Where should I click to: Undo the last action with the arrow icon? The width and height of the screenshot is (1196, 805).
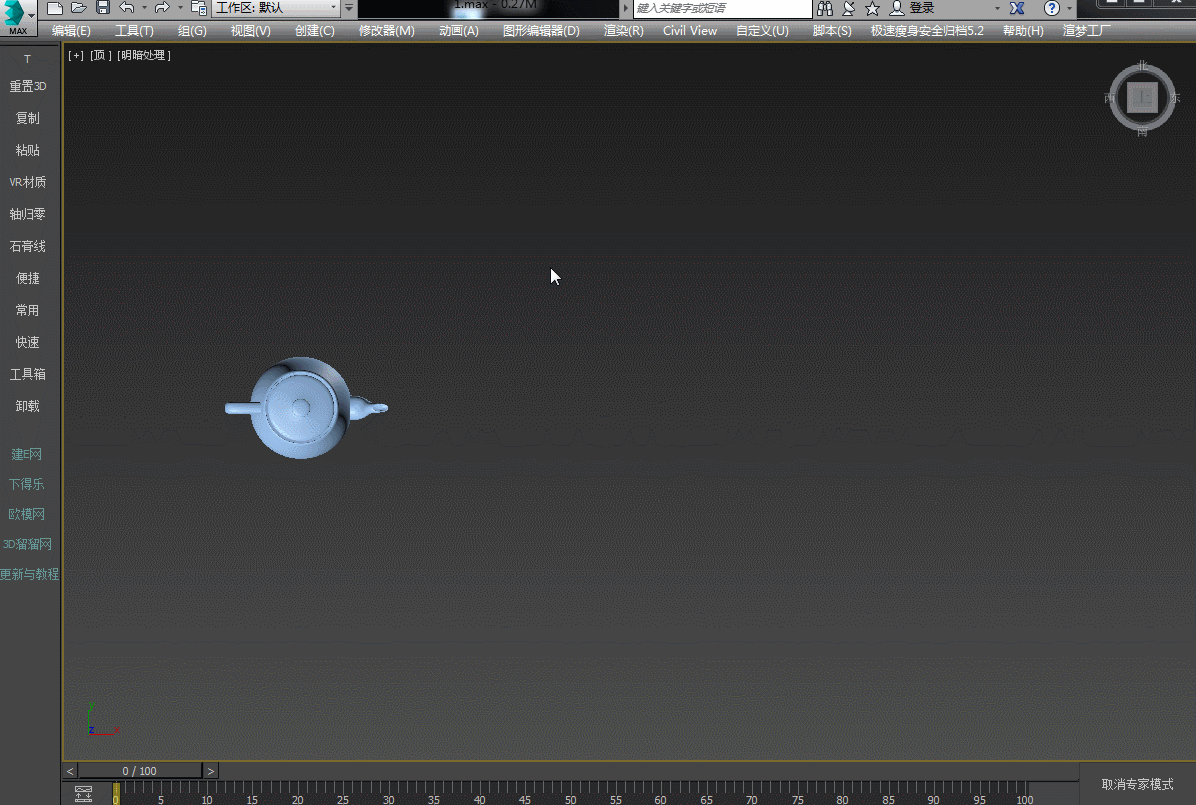[126, 8]
